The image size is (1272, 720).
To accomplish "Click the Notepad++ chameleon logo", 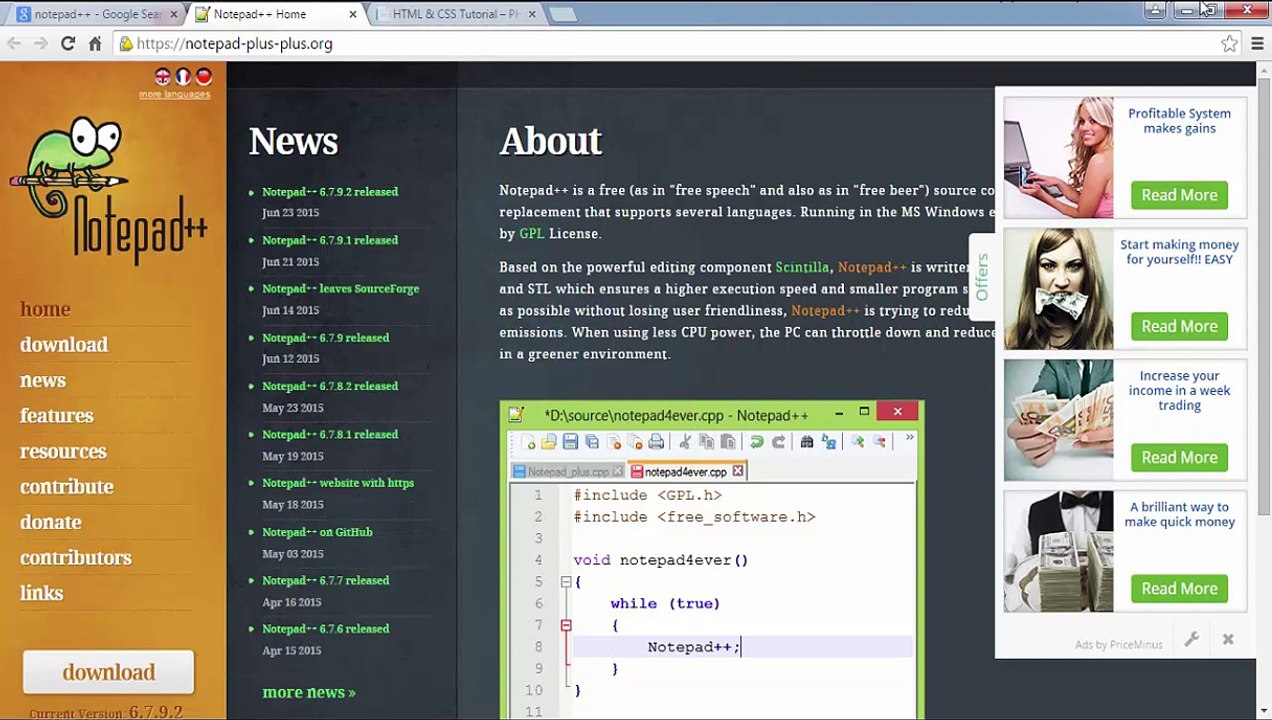I will coord(108,190).
